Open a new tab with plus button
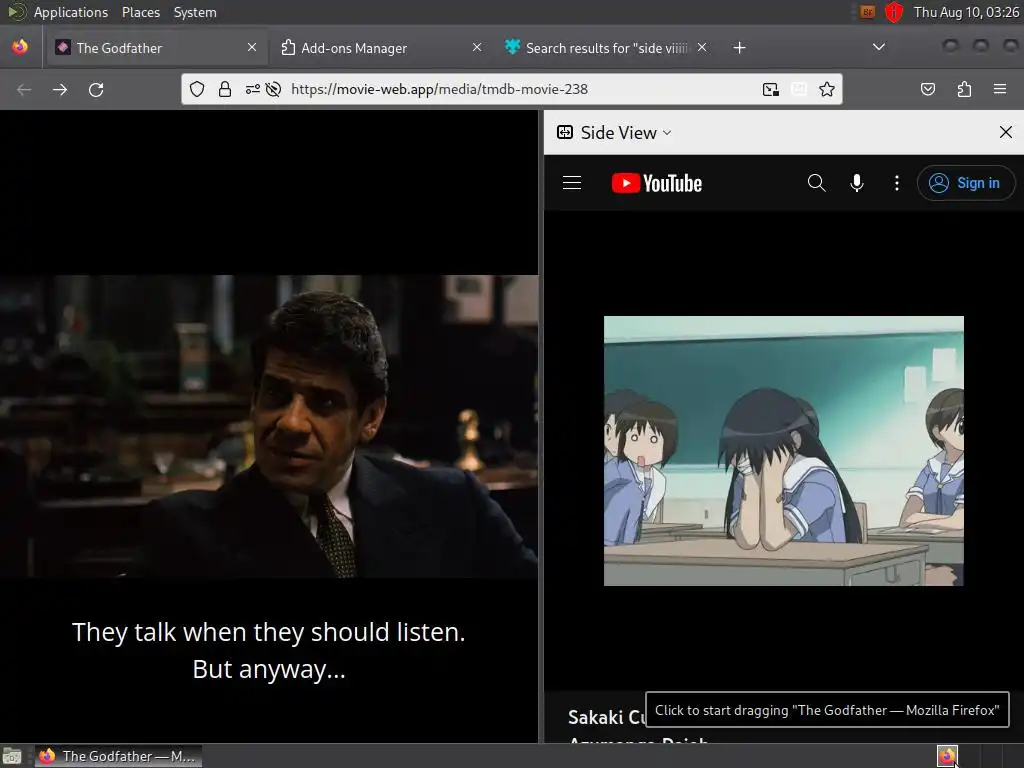The image size is (1024, 768). click(x=739, y=48)
